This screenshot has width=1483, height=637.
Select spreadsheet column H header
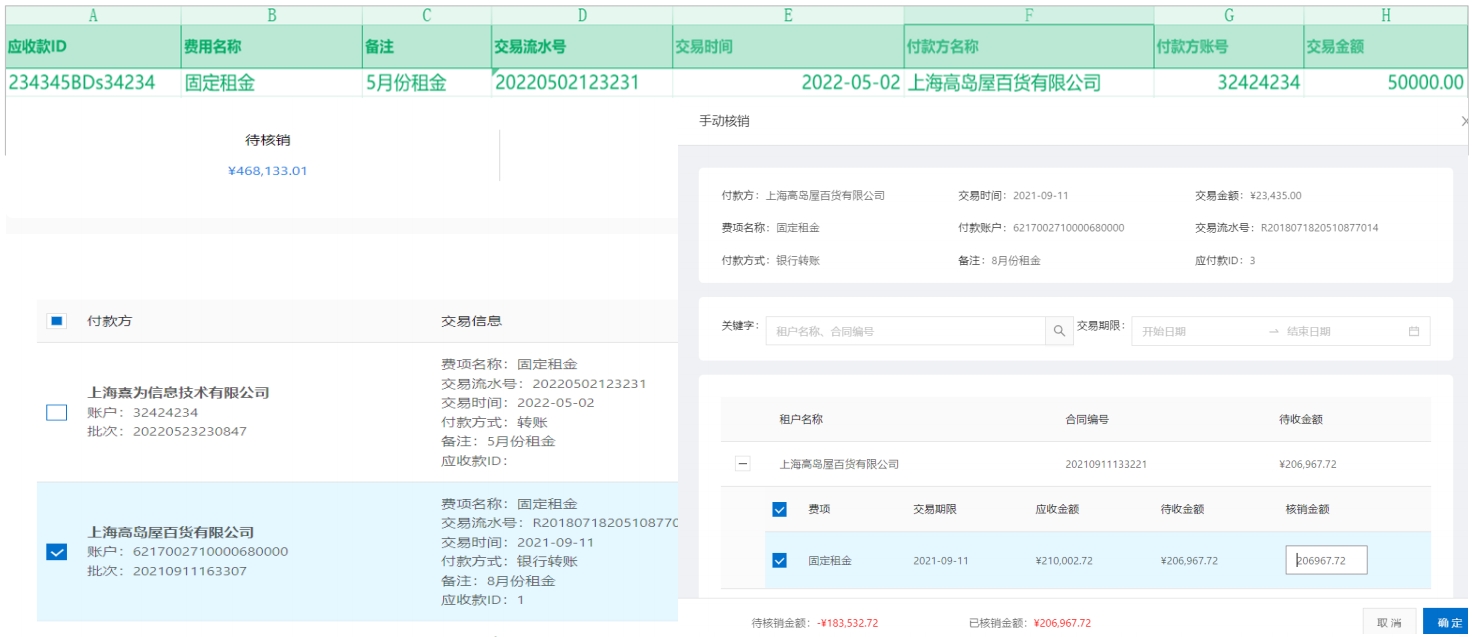point(1385,15)
